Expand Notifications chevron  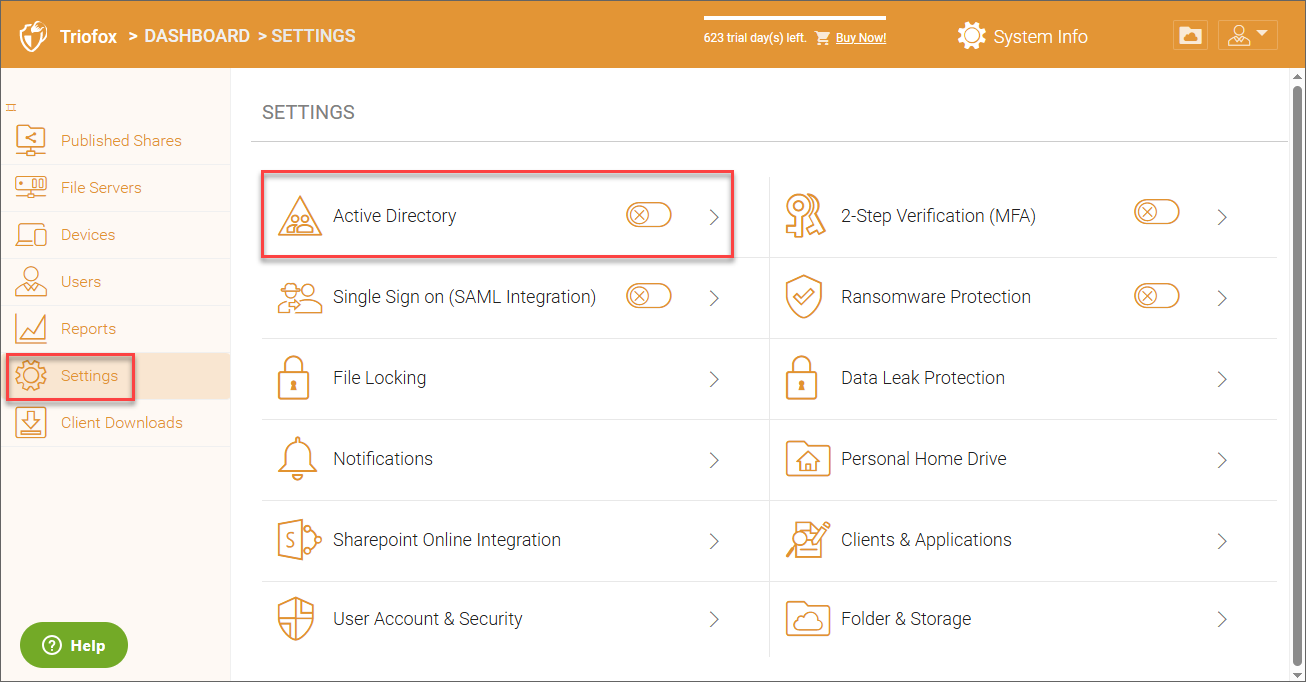(714, 460)
